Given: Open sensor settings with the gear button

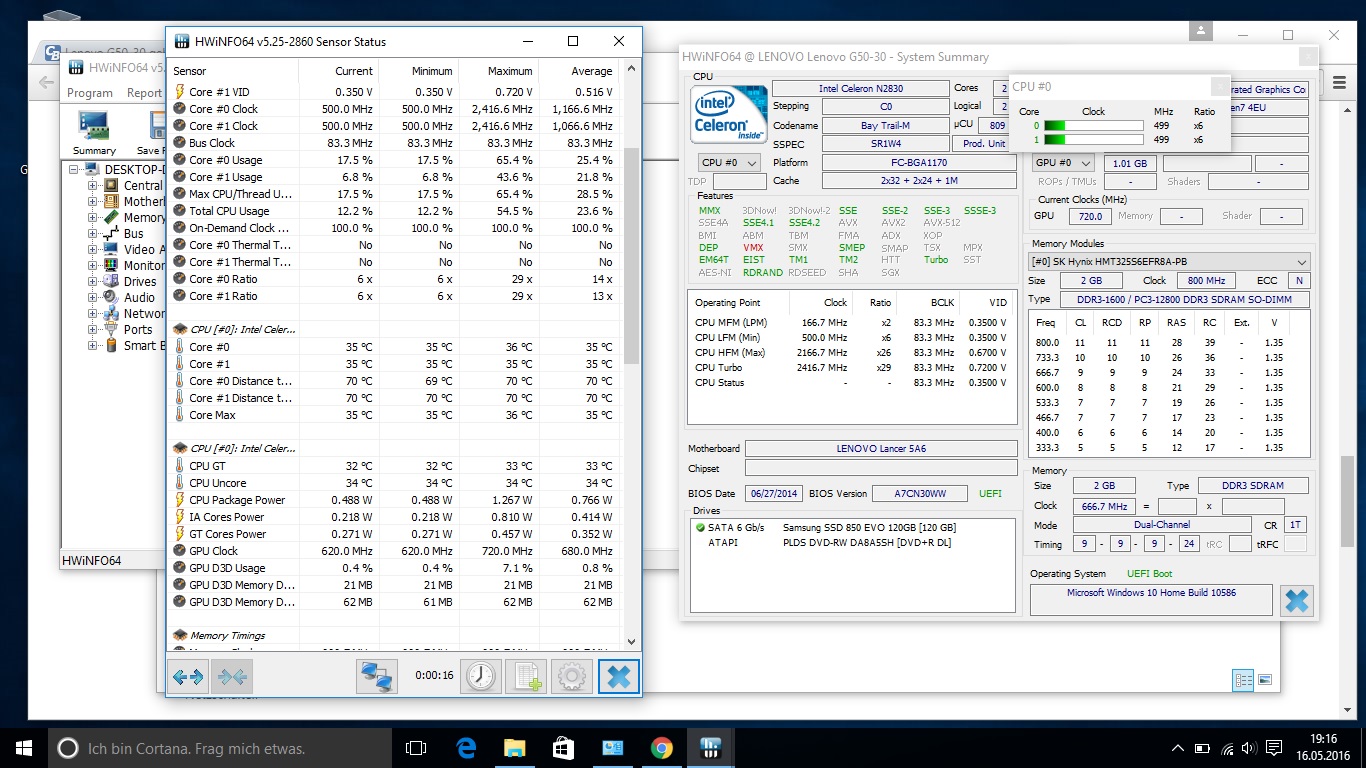Looking at the screenshot, I should (572, 677).
